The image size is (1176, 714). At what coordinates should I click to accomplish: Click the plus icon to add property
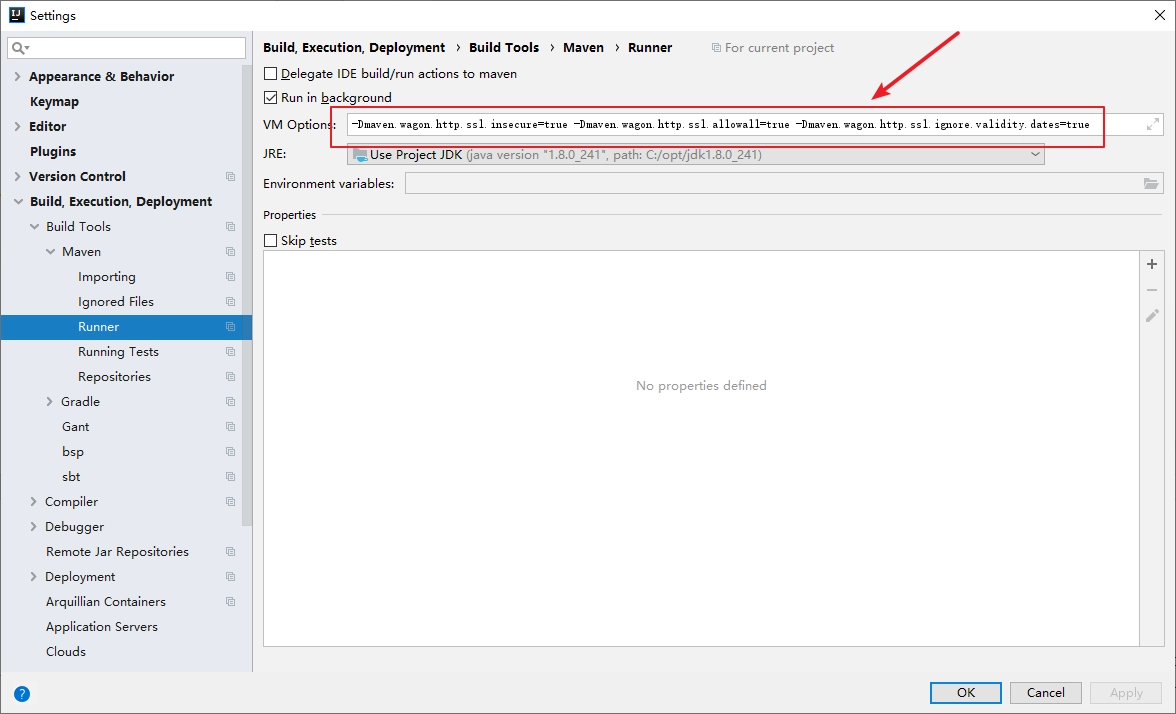tap(1152, 264)
